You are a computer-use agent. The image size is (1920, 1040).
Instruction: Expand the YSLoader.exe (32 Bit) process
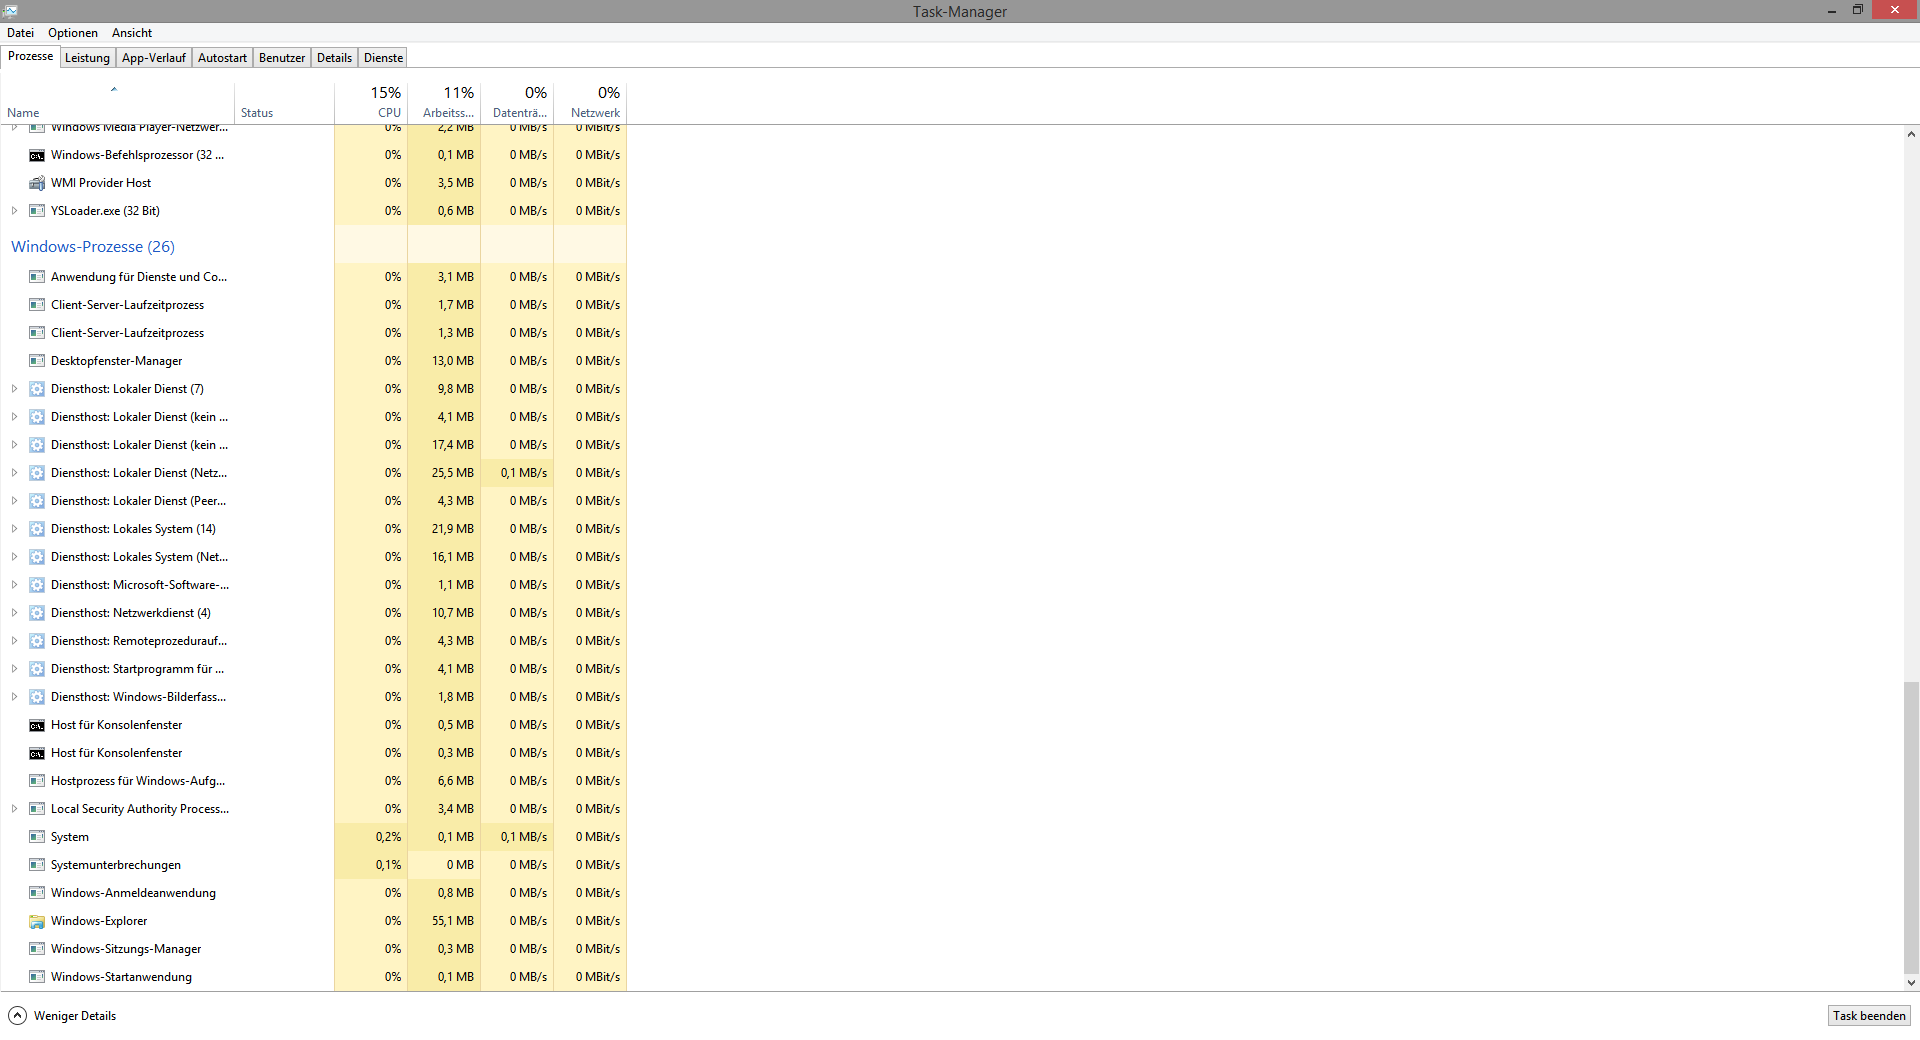14,211
